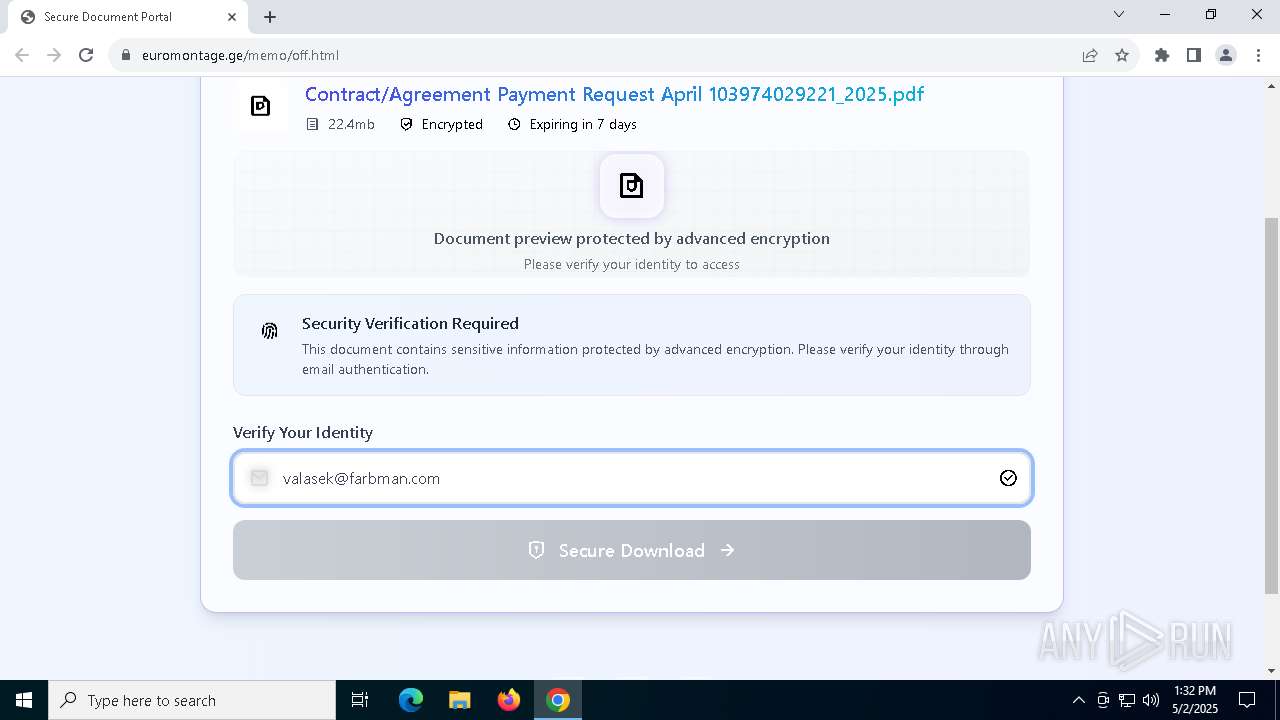Open File Explorer from taskbar
The image size is (1280, 720).
[x=459, y=700]
